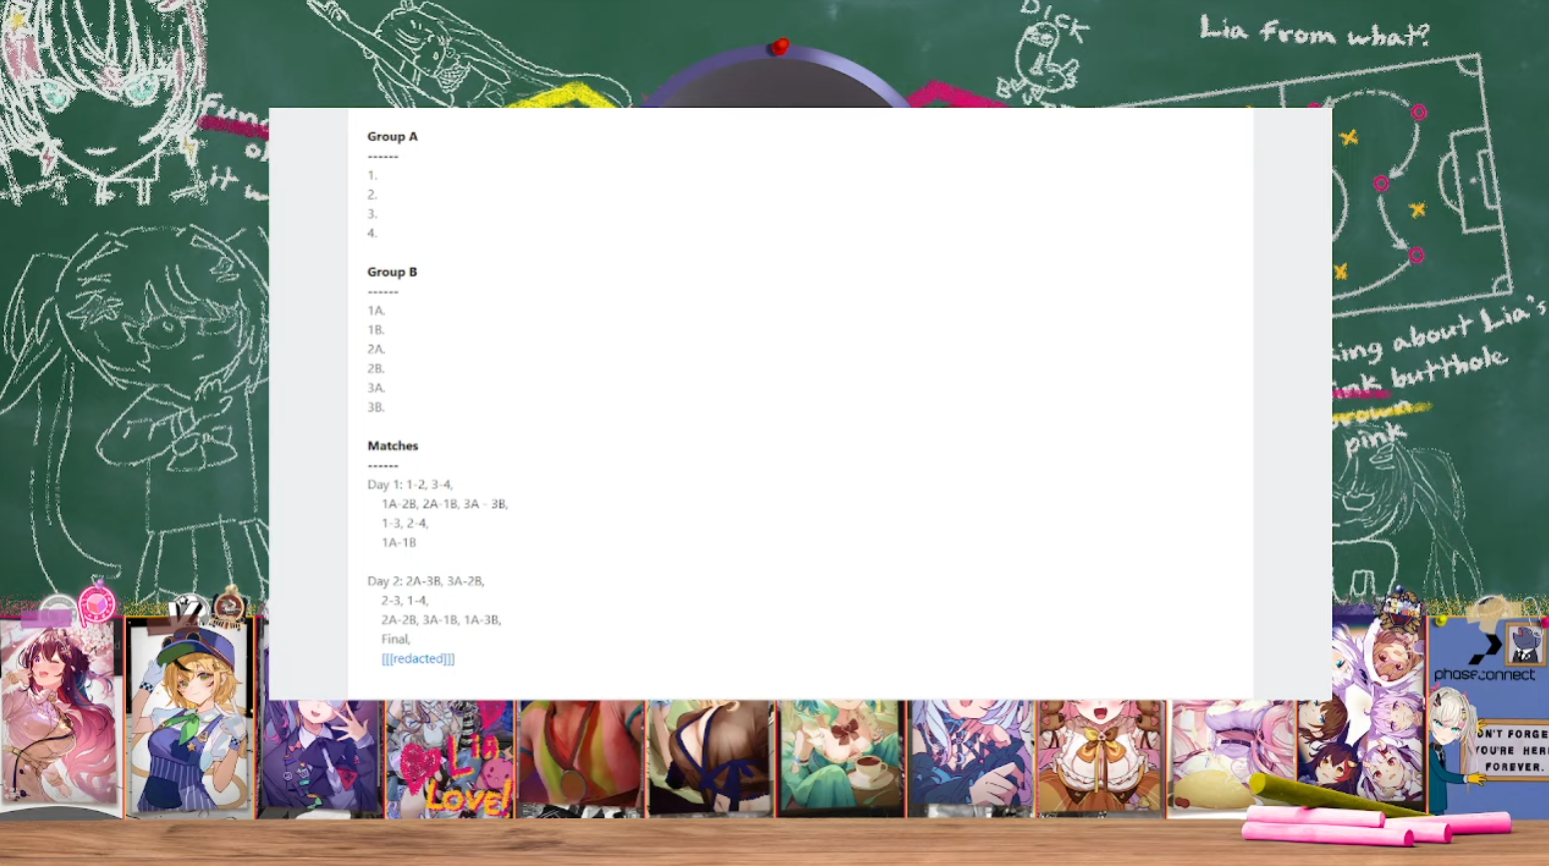This screenshot has height=866, width=1549.
Task: Select the 'Lia Love!' card
Action: tap(450, 757)
